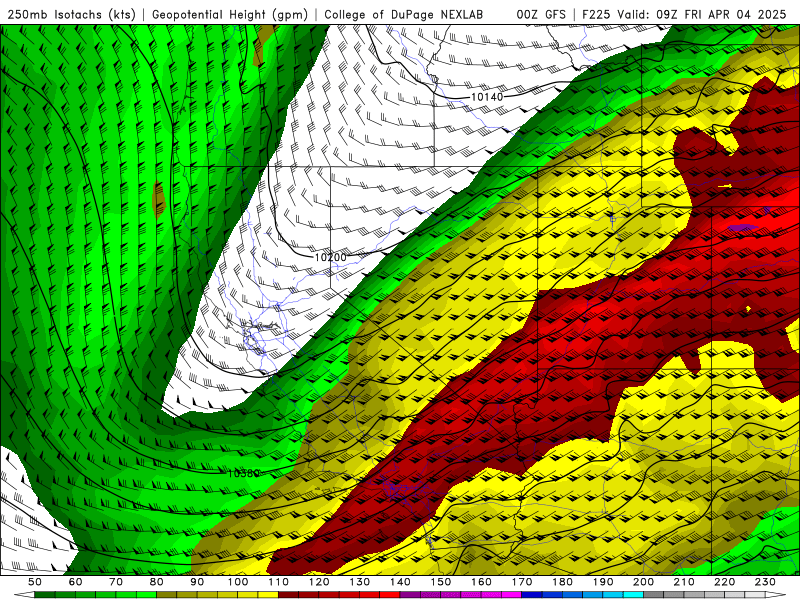The image size is (800, 600).
Task: Click the 'F225' forecast hour text
Action: pyautogui.click(x=597, y=14)
